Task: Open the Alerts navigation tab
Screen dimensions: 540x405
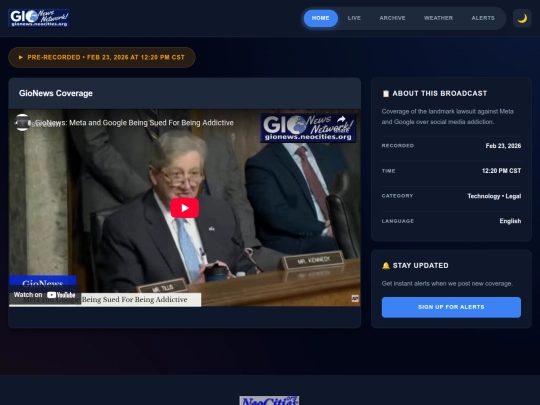Action: tap(483, 18)
